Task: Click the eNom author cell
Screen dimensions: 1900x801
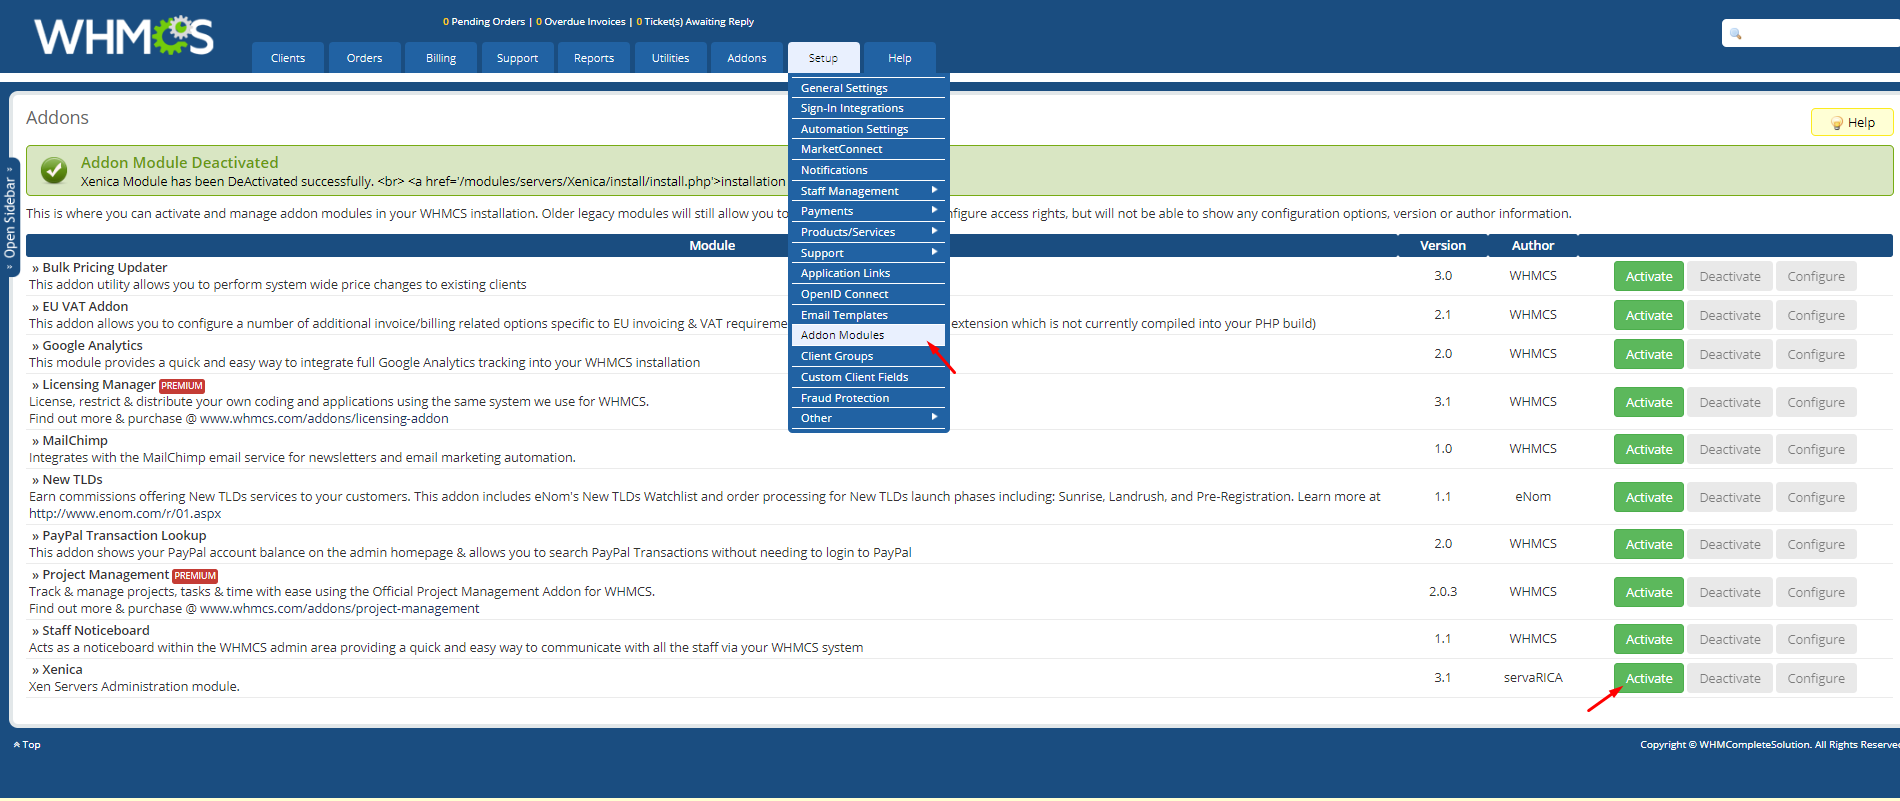Action: coord(1533,496)
